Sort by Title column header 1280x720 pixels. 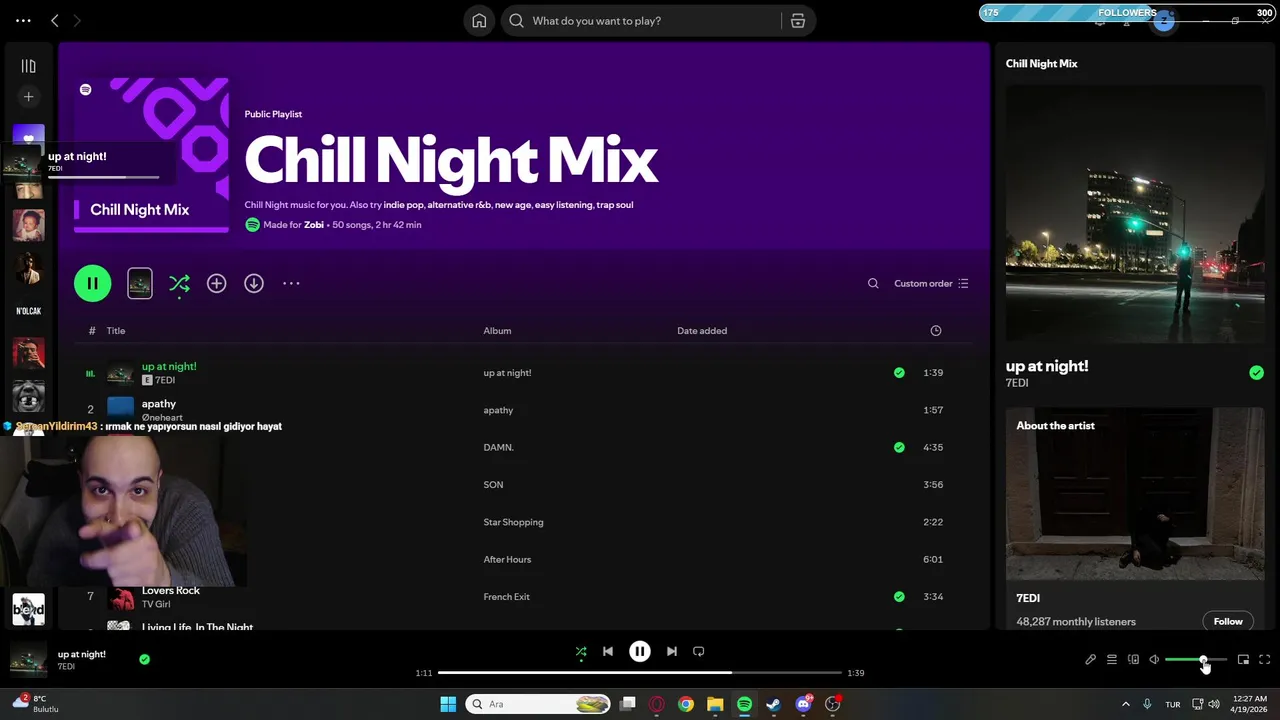point(116,331)
